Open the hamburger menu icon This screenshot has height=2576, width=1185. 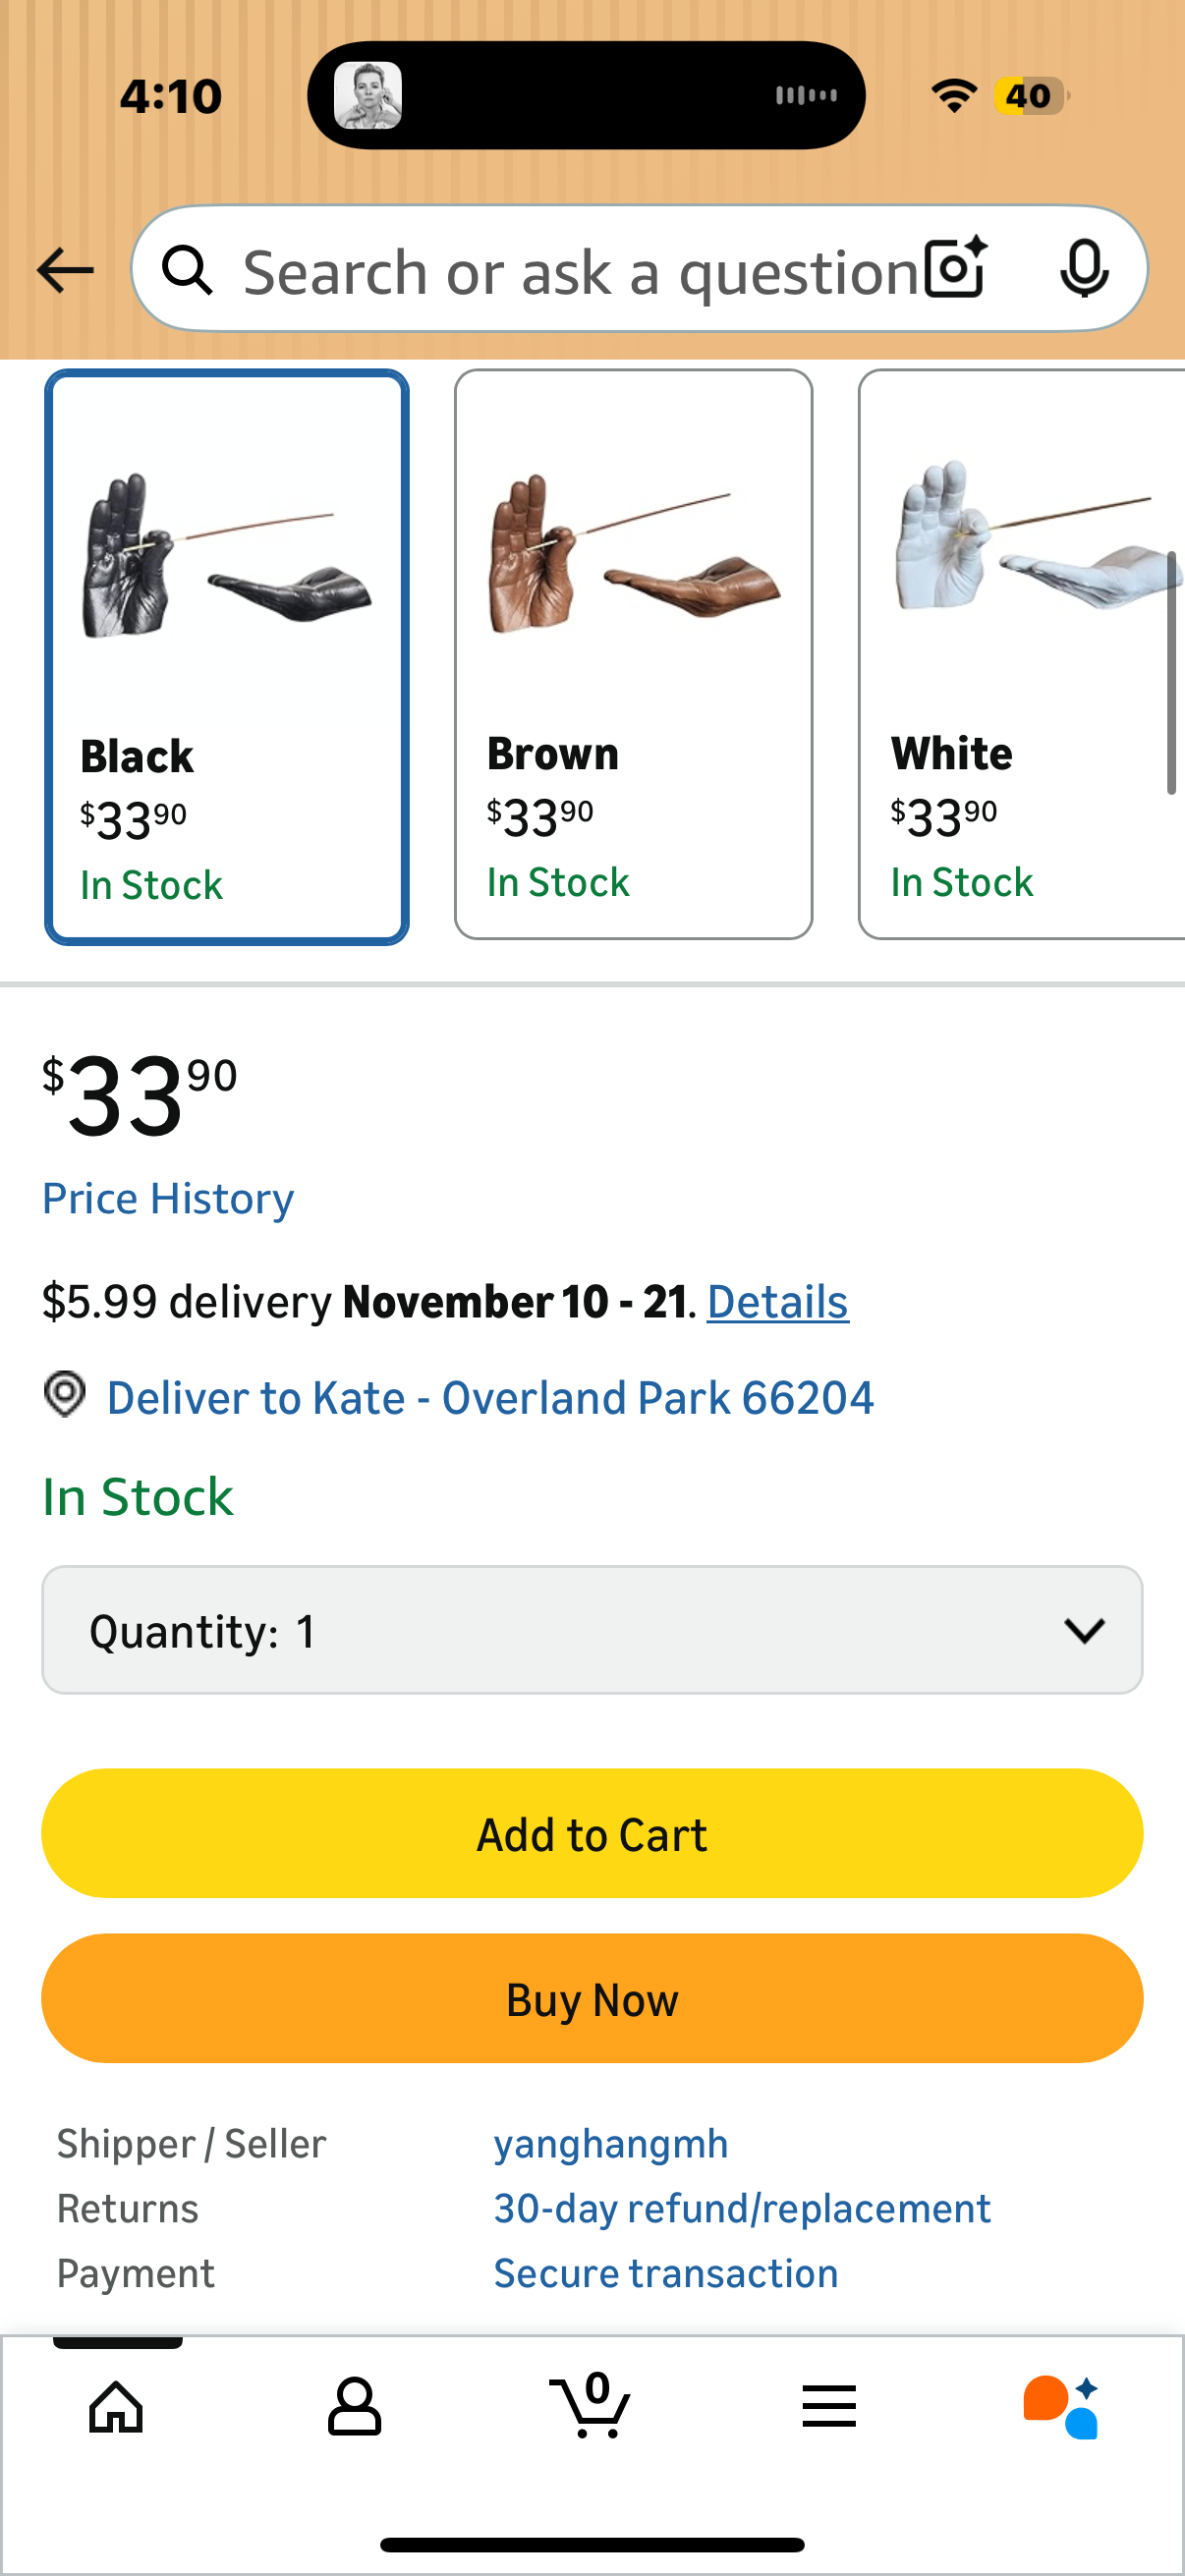tap(829, 2406)
